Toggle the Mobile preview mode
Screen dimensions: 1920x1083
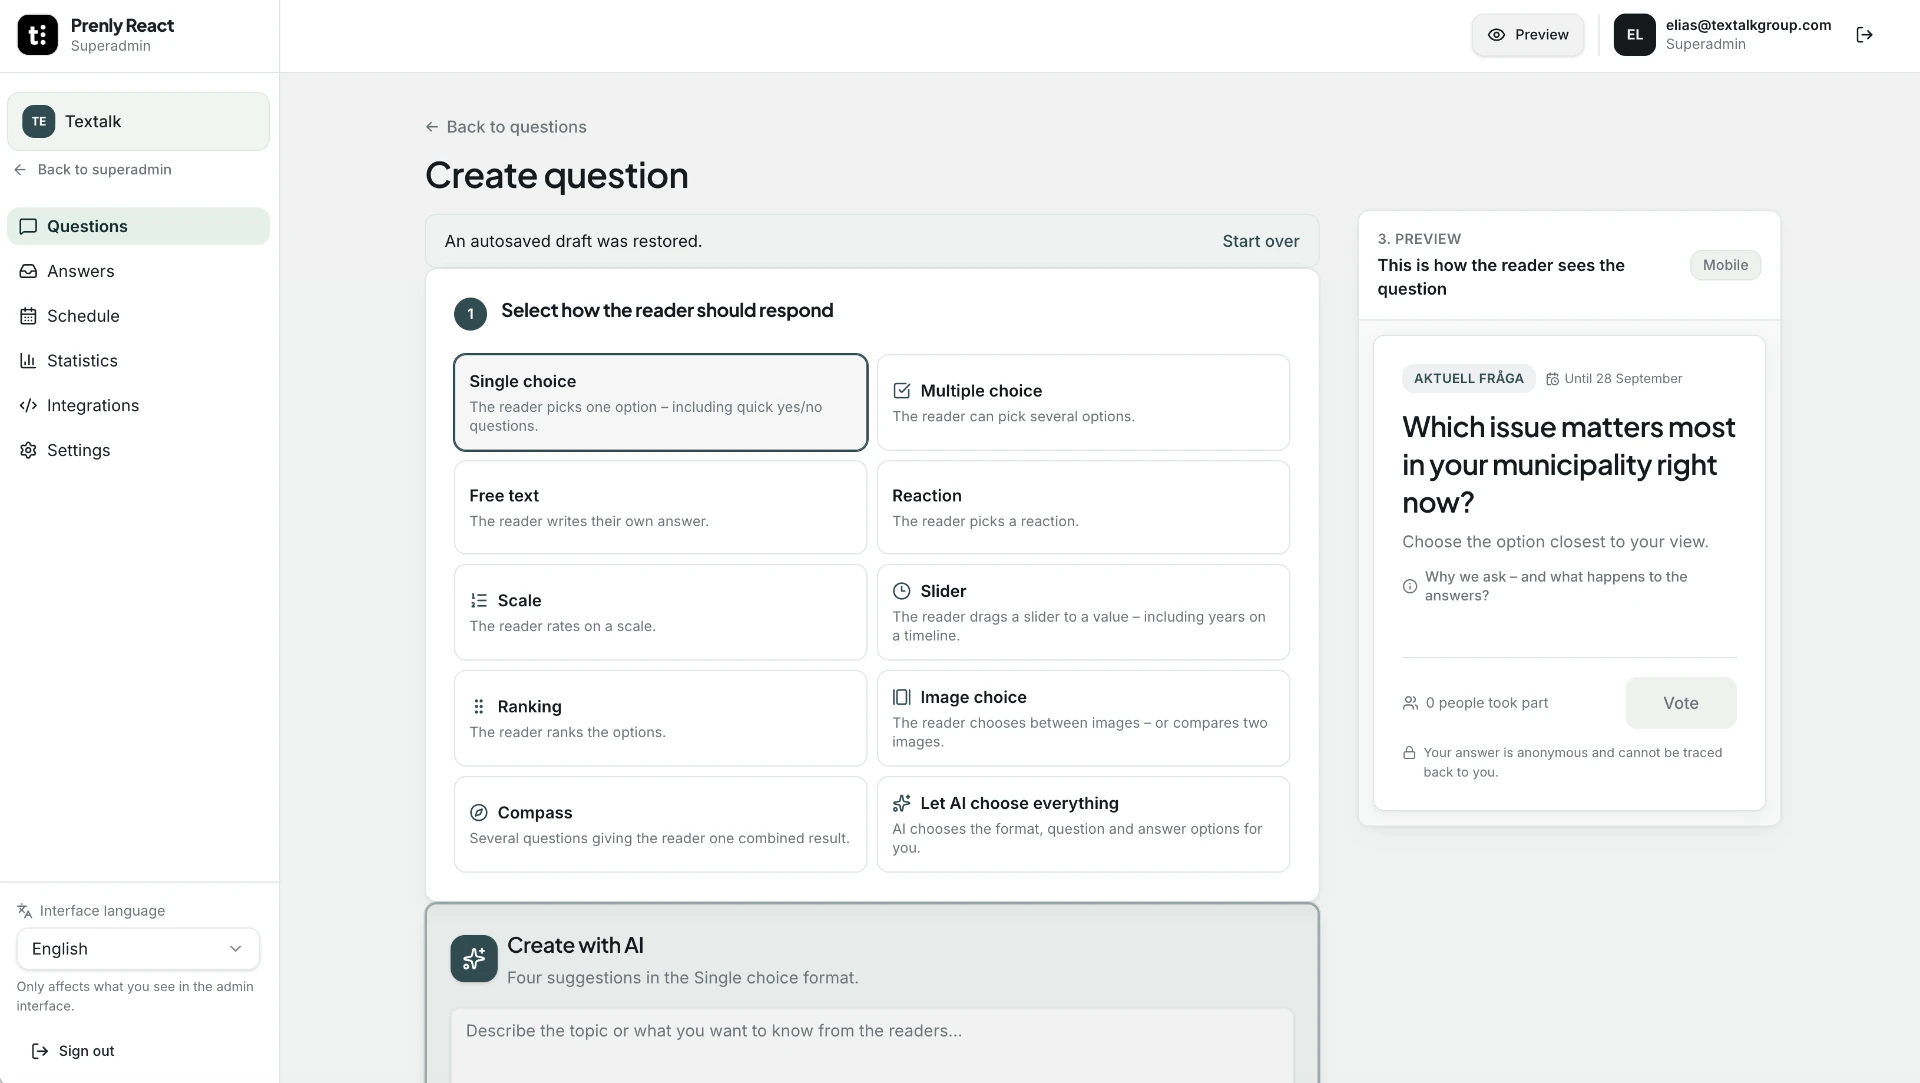point(1725,265)
